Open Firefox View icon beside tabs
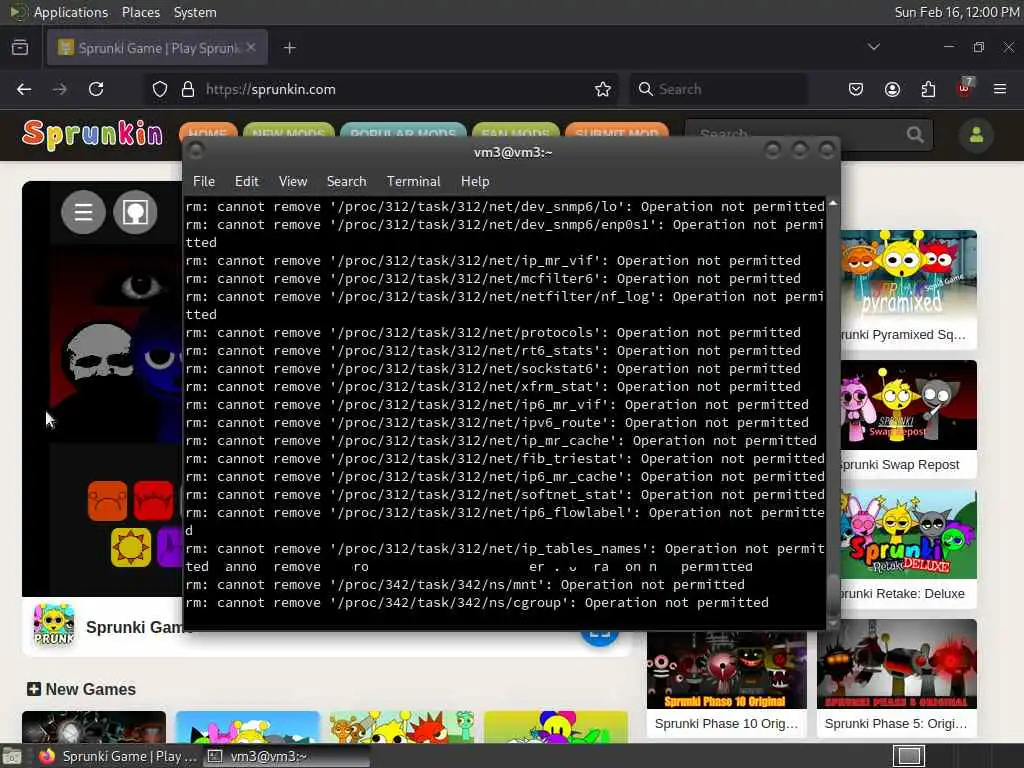1024x768 pixels. click(x=20, y=48)
